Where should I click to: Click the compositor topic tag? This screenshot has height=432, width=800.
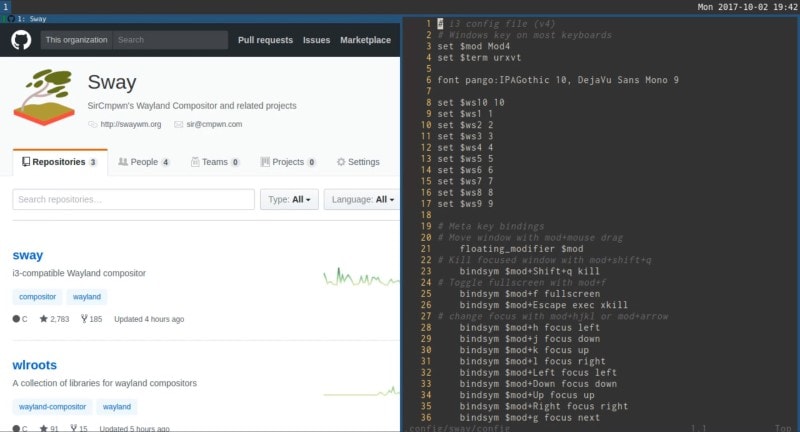click(x=38, y=297)
